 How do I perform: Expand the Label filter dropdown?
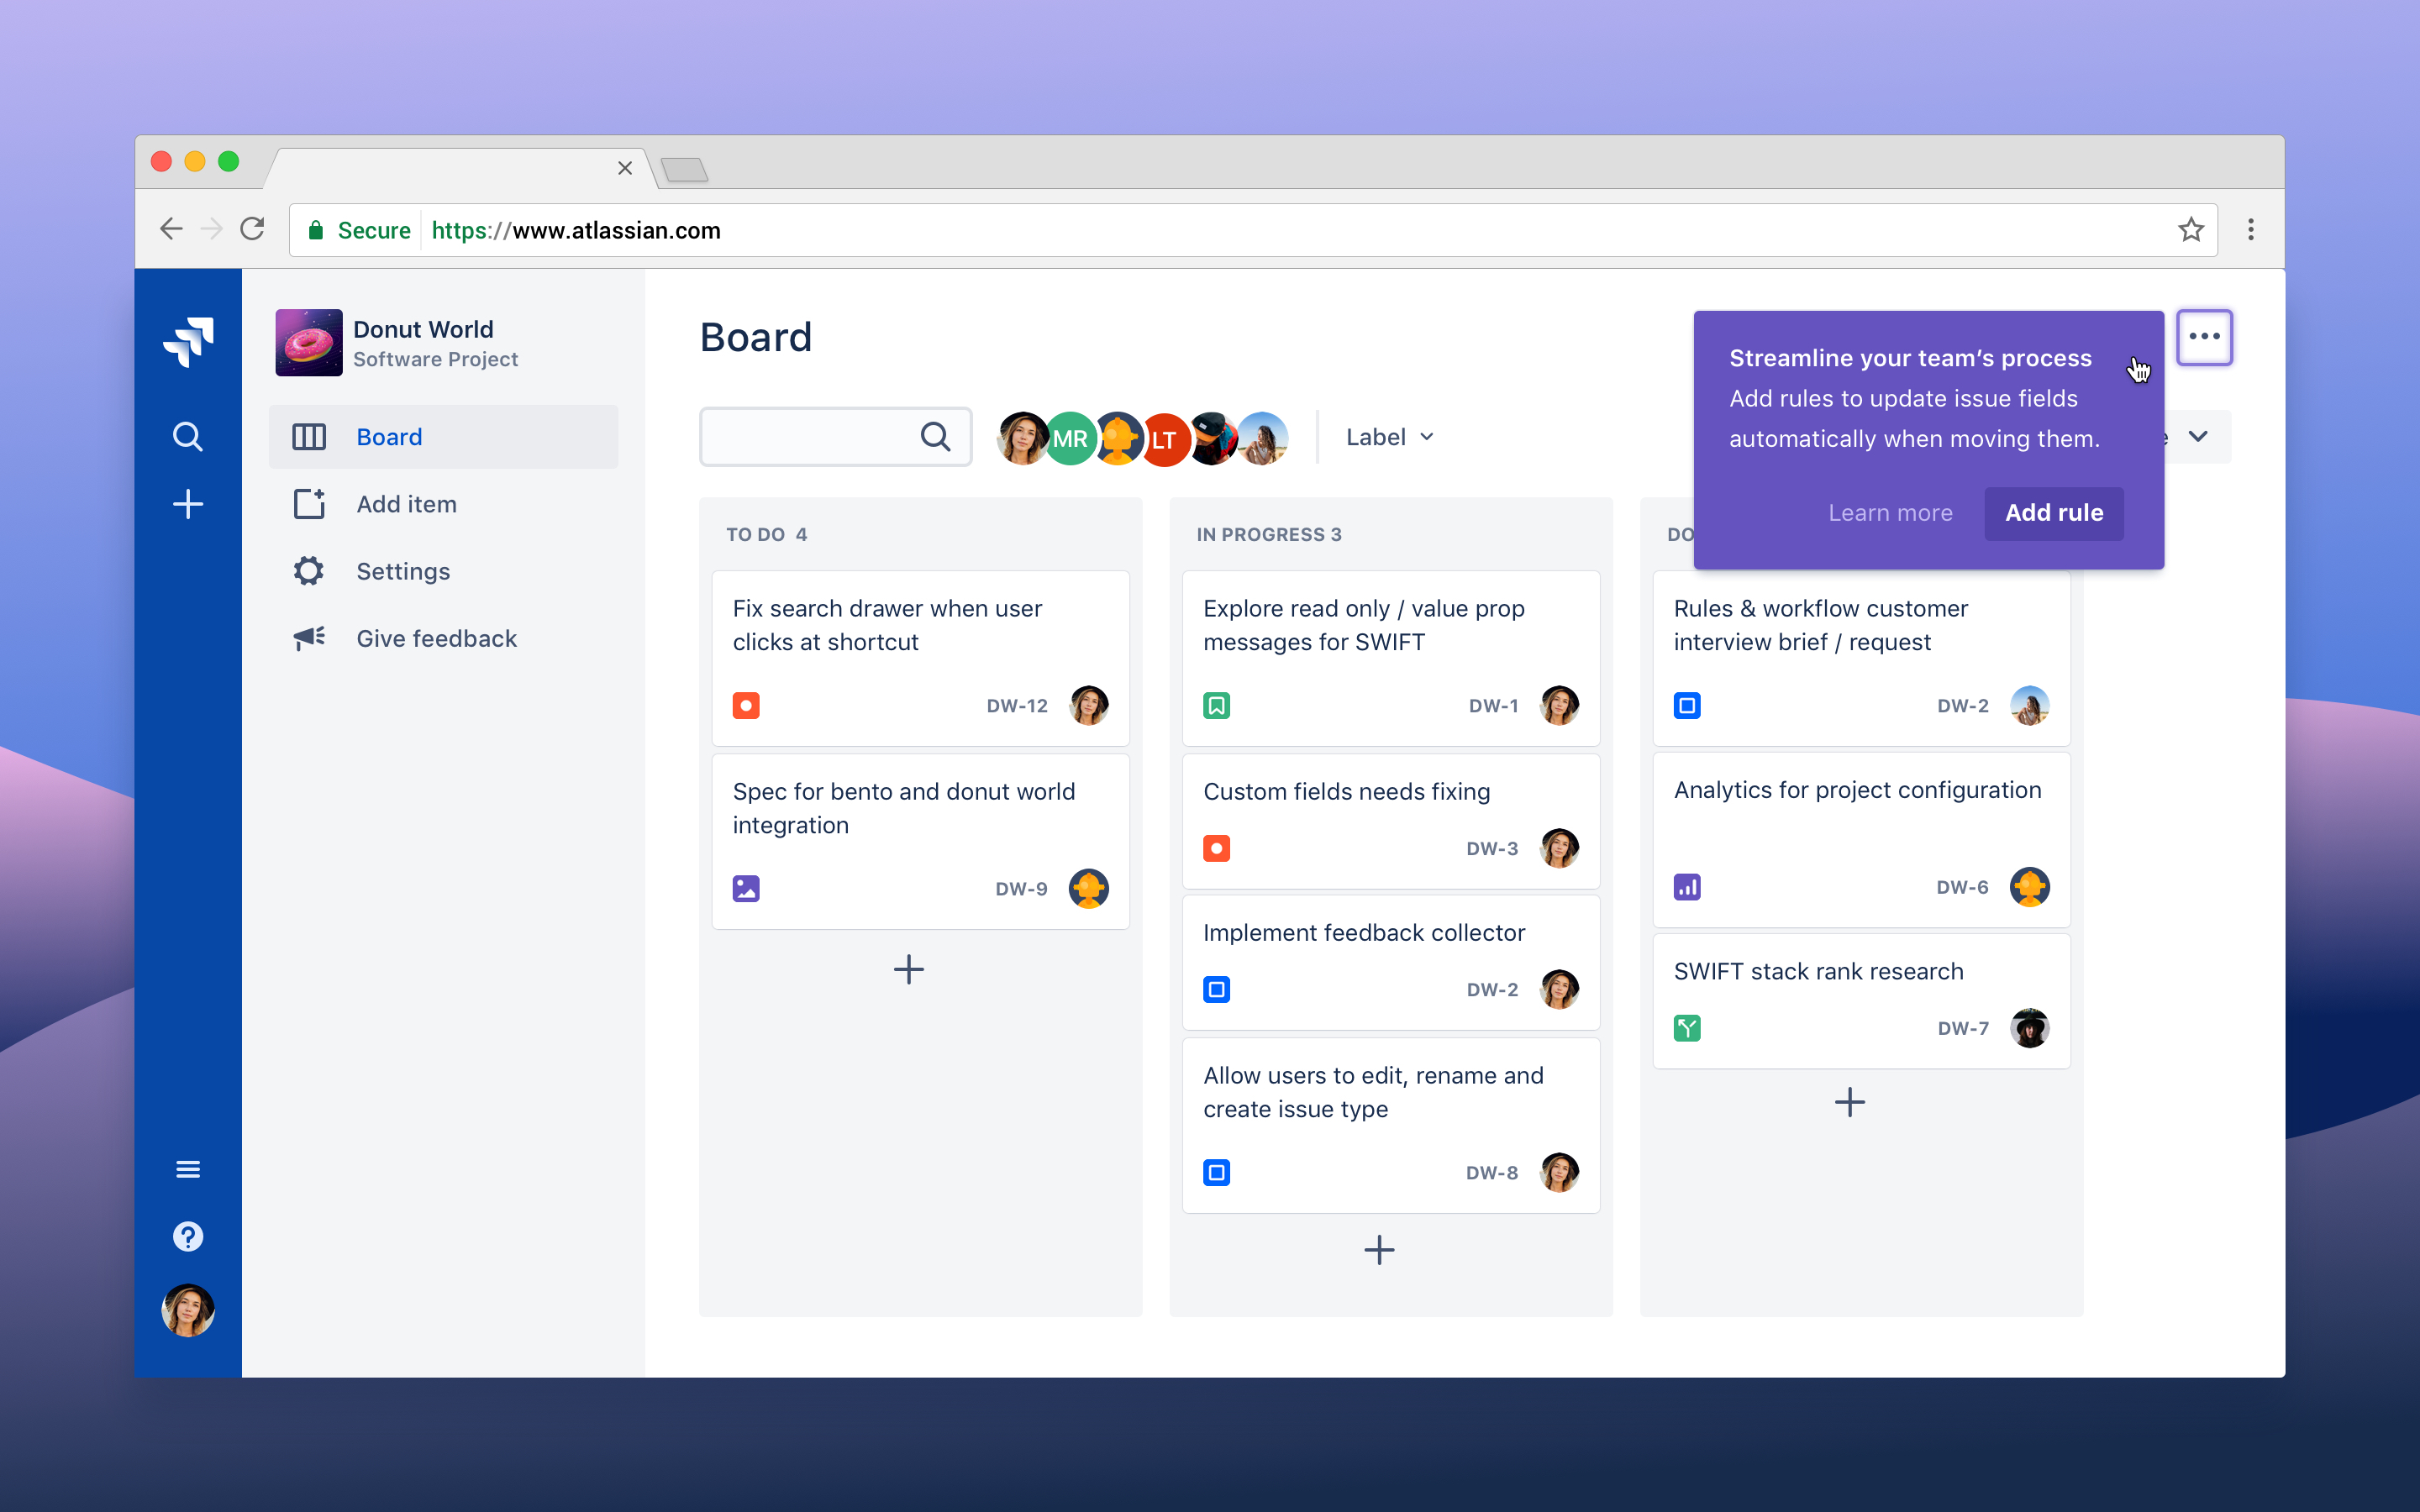(1389, 437)
